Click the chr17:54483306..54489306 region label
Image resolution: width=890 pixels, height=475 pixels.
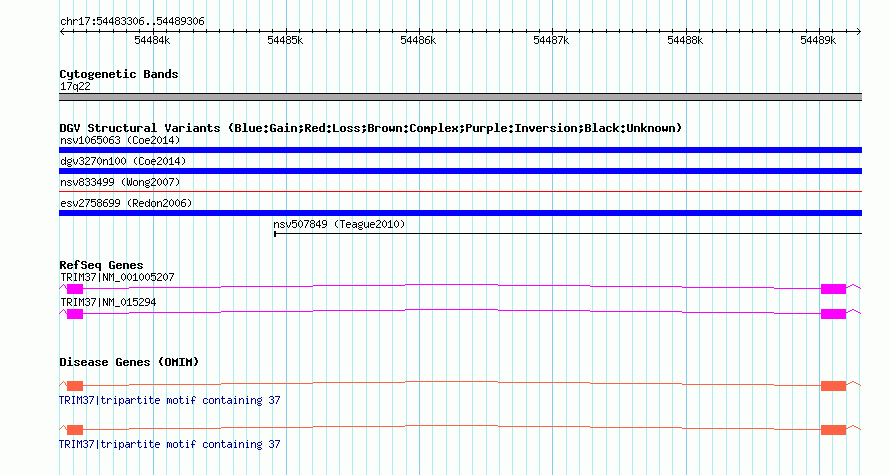point(132,21)
